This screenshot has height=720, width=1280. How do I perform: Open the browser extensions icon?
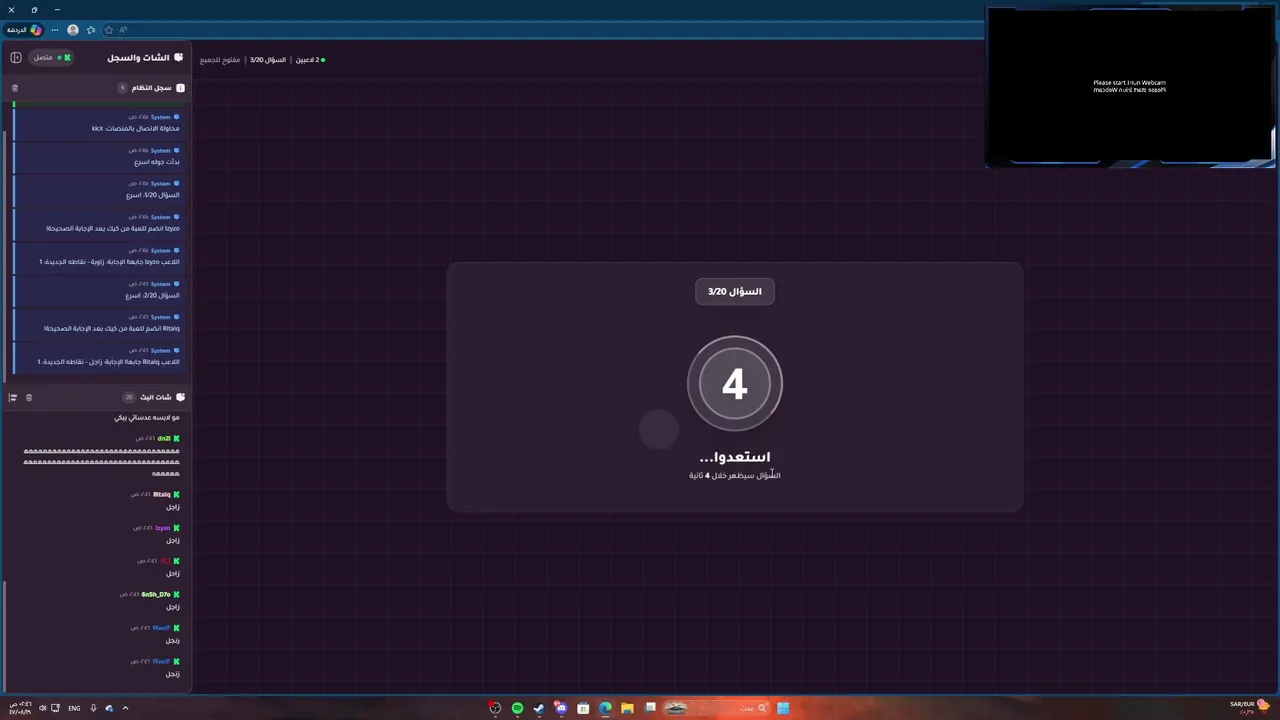91,30
